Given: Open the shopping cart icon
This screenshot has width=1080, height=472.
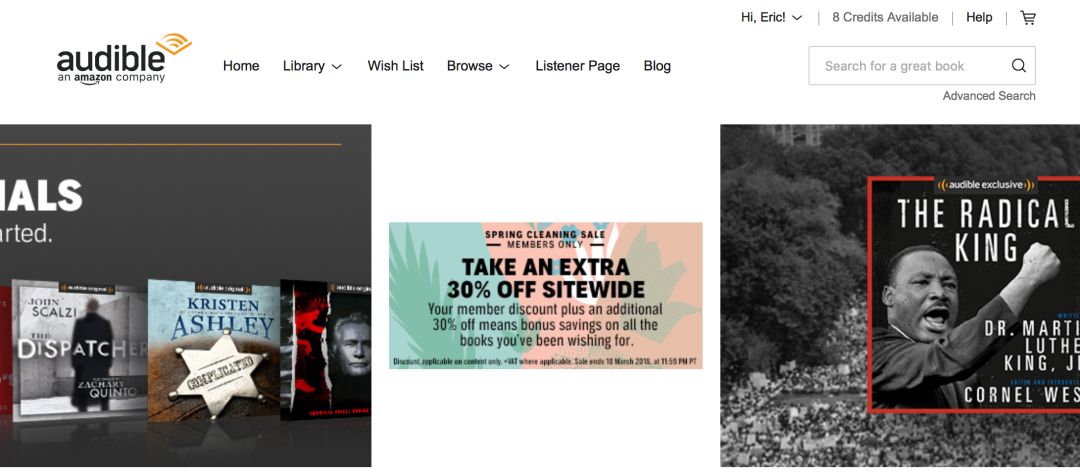Looking at the screenshot, I should click(x=1028, y=18).
